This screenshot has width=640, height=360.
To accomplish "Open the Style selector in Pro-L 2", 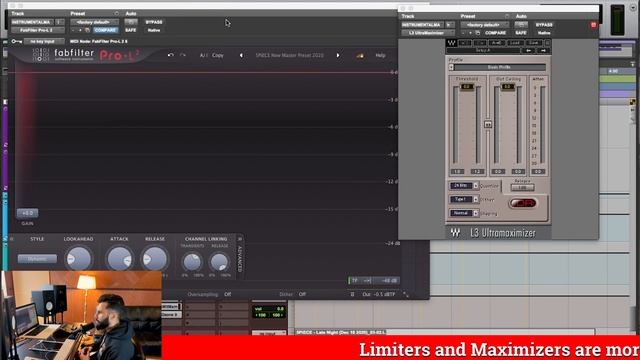I will pyautogui.click(x=37, y=258).
